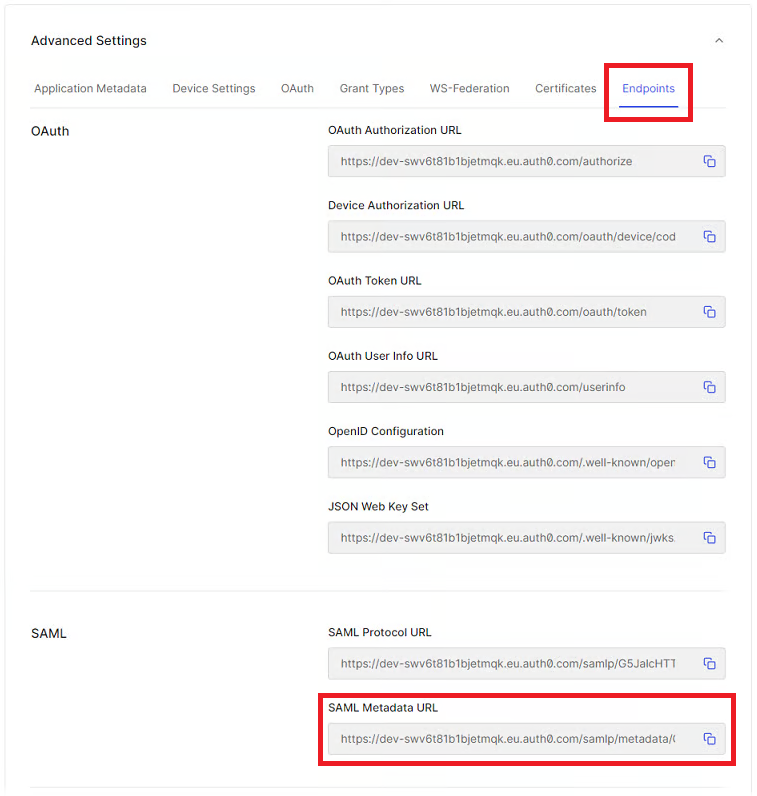757x796 pixels.
Task: Select the OpenID Configuration URL text field
Action: tap(510, 462)
